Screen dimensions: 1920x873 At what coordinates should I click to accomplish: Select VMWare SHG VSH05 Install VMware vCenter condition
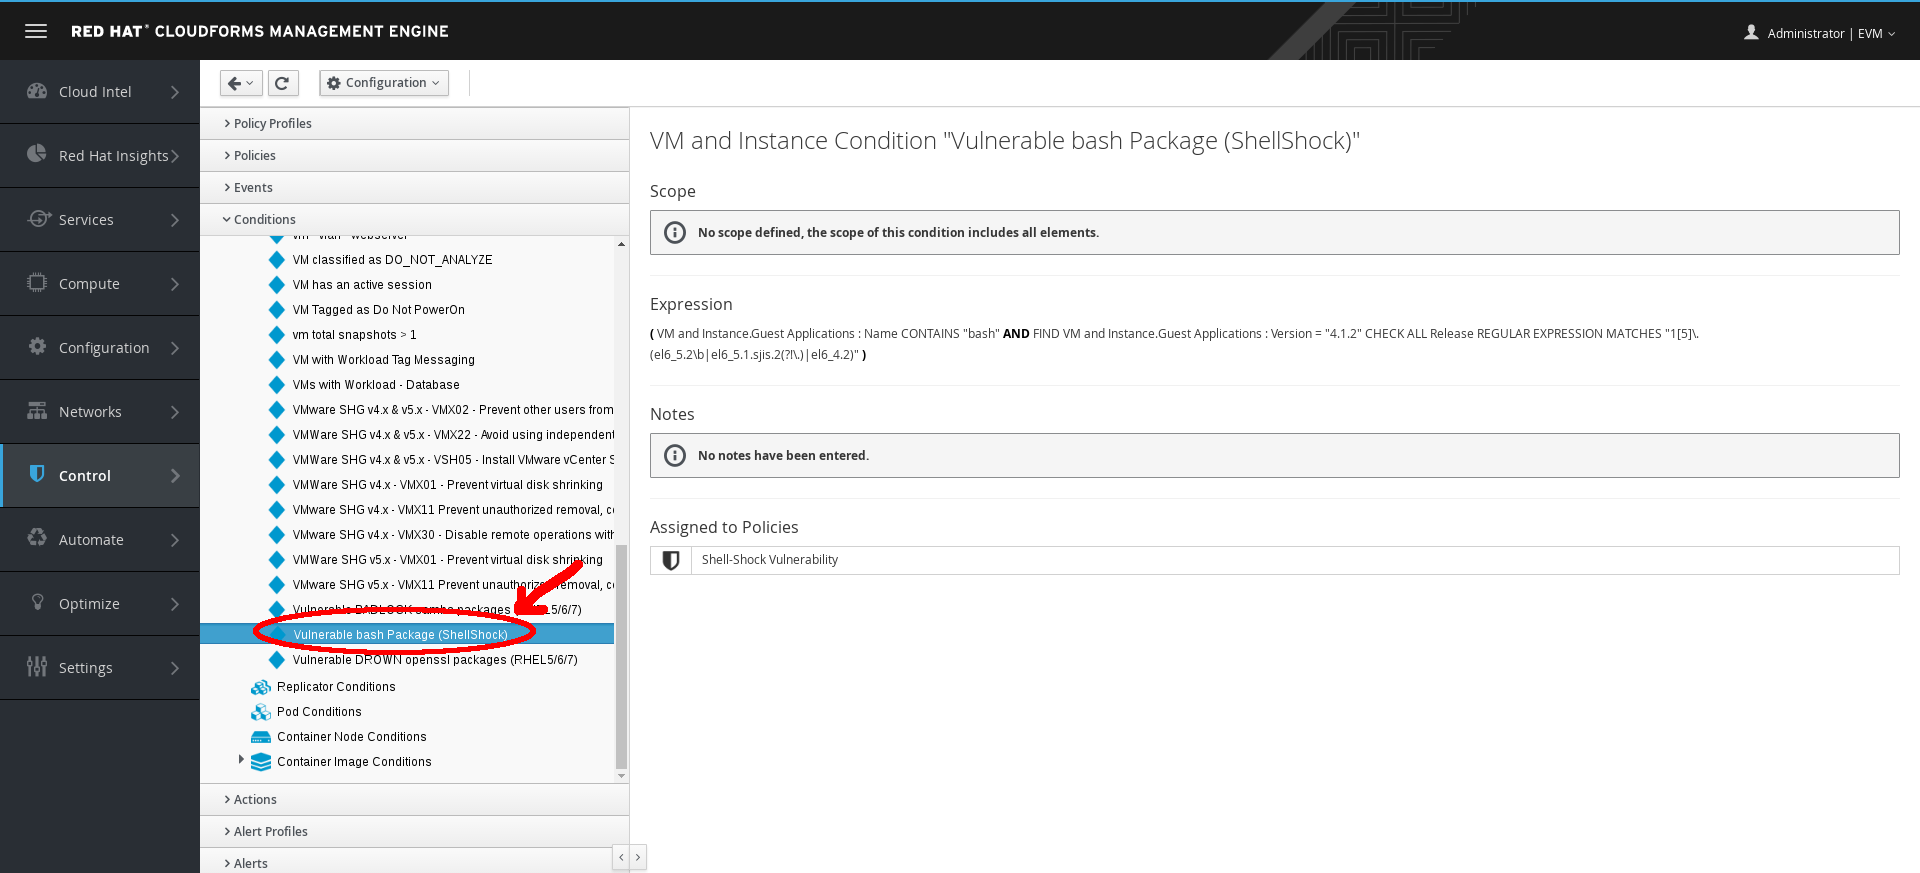tap(453, 460)
